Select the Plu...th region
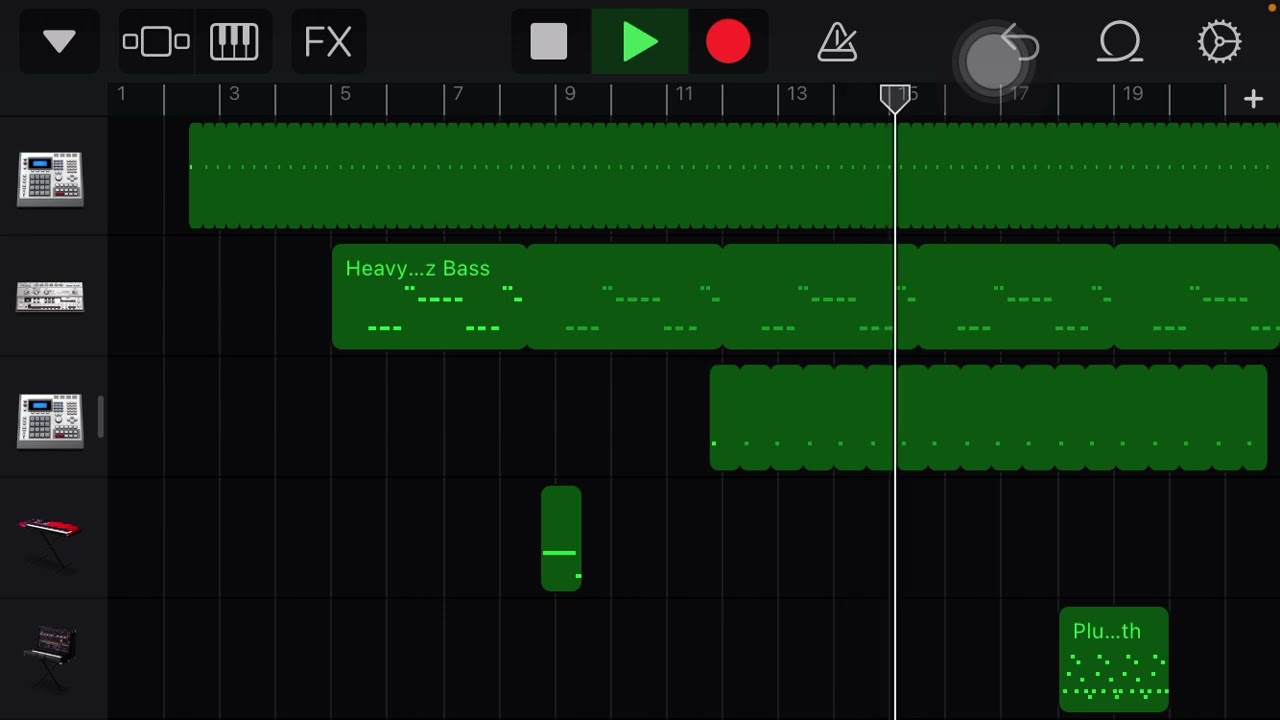Image resolution: width=1280 pixels, height=720 pixels. [1114, 660]
